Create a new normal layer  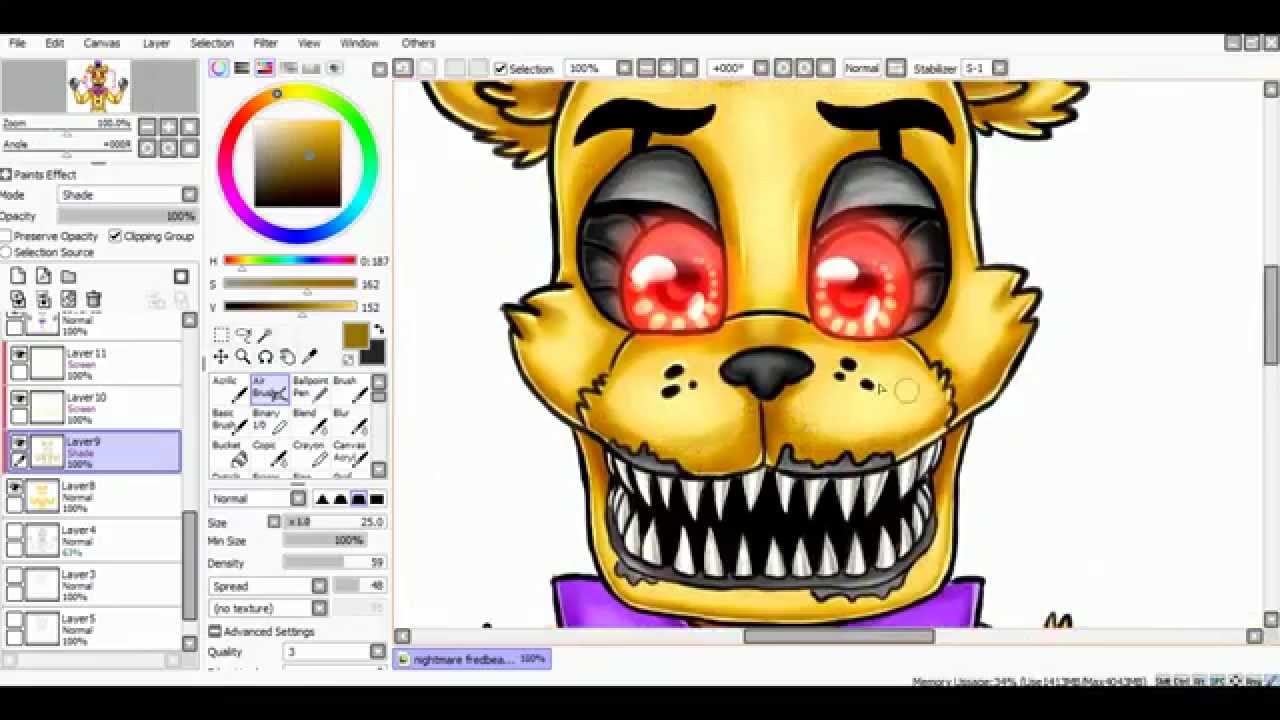18,276
